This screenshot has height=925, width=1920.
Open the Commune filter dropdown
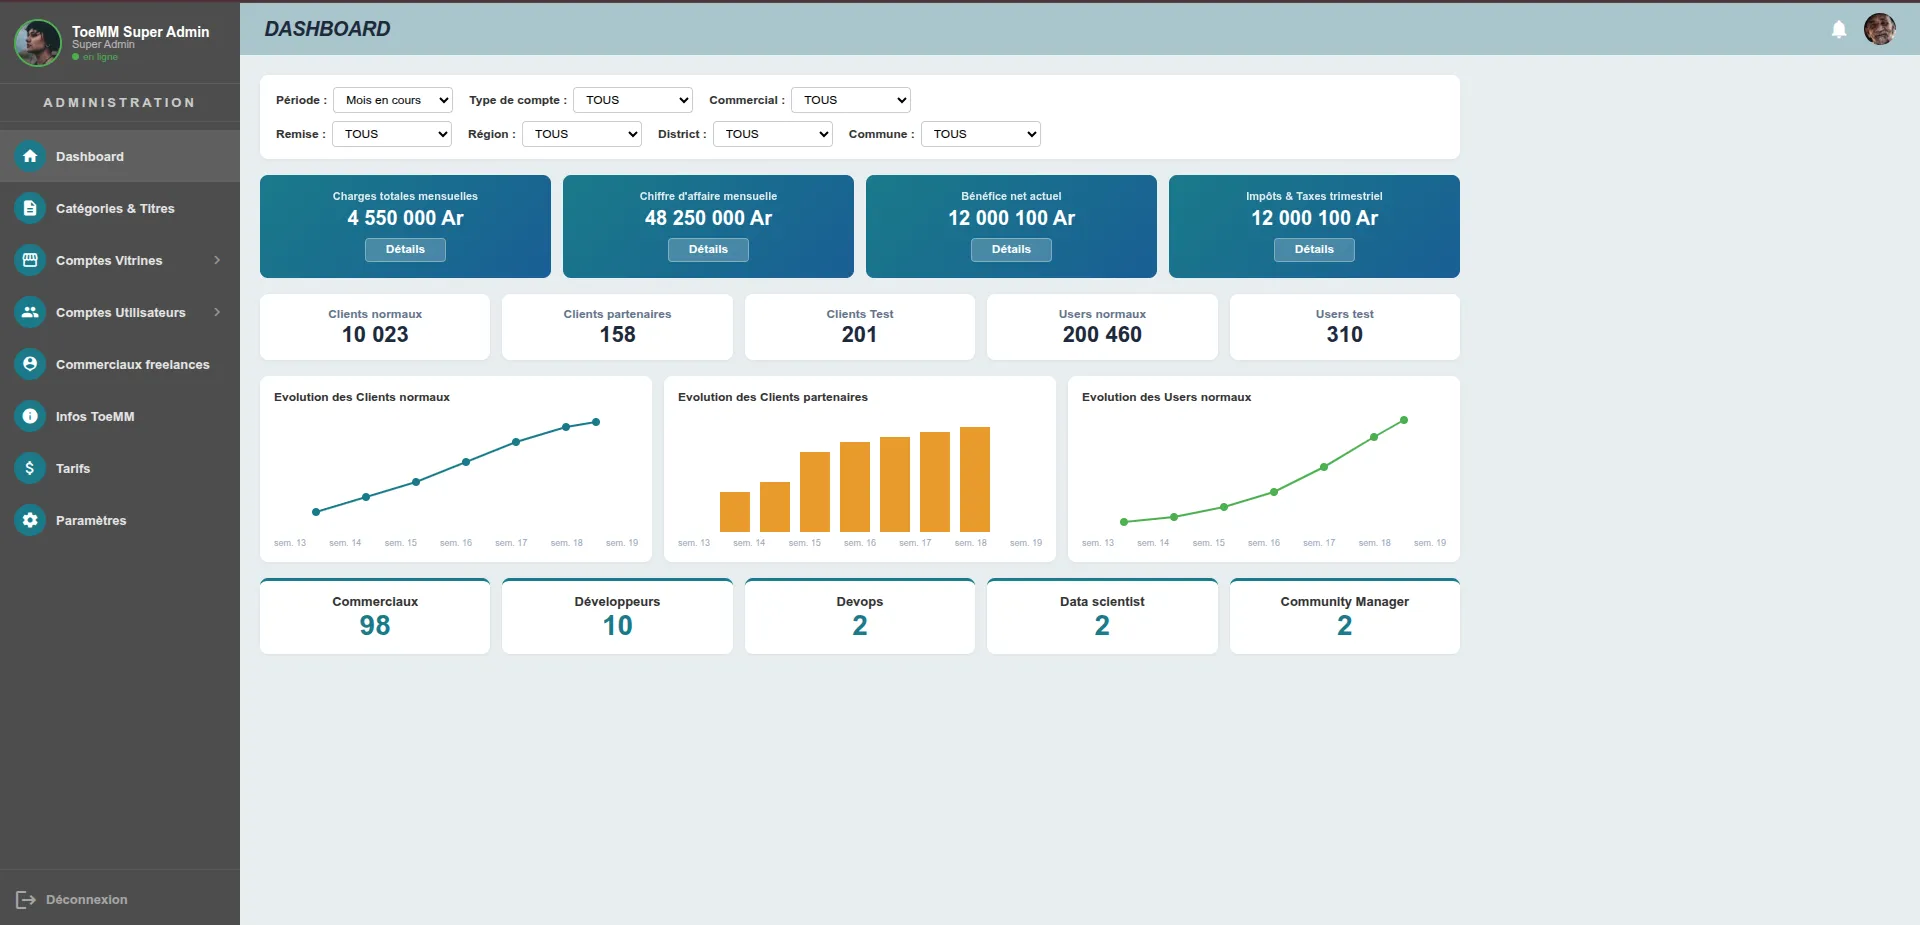(981, 134)
